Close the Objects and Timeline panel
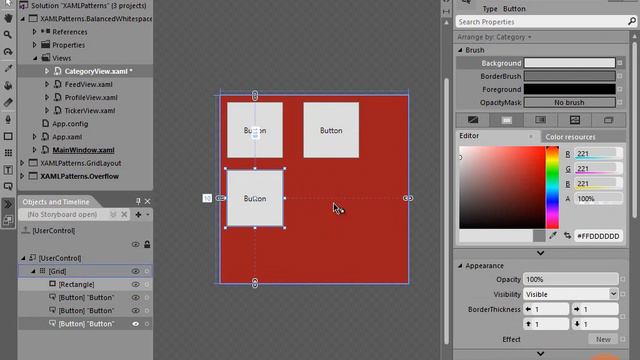This screenshot has height=360, width=640. pos(147,201)
